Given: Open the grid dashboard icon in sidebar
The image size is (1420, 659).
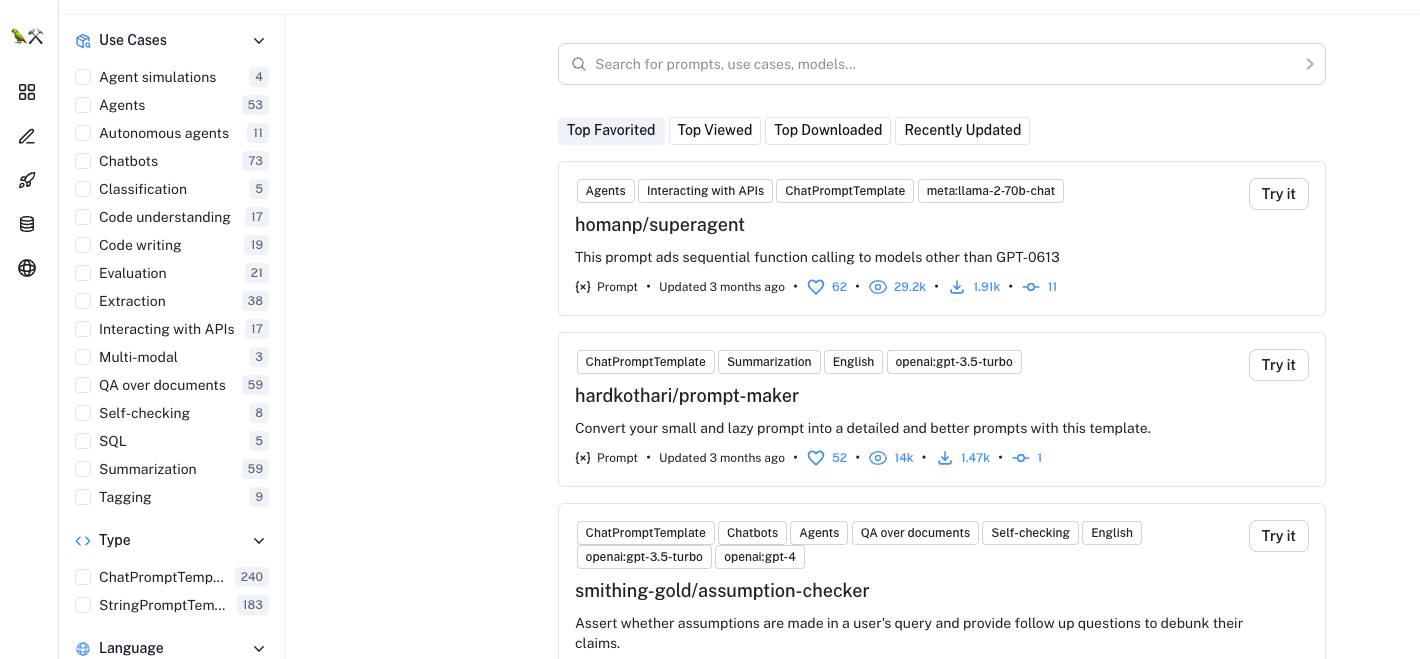Looking at the screenshot, I should (27, 92).
